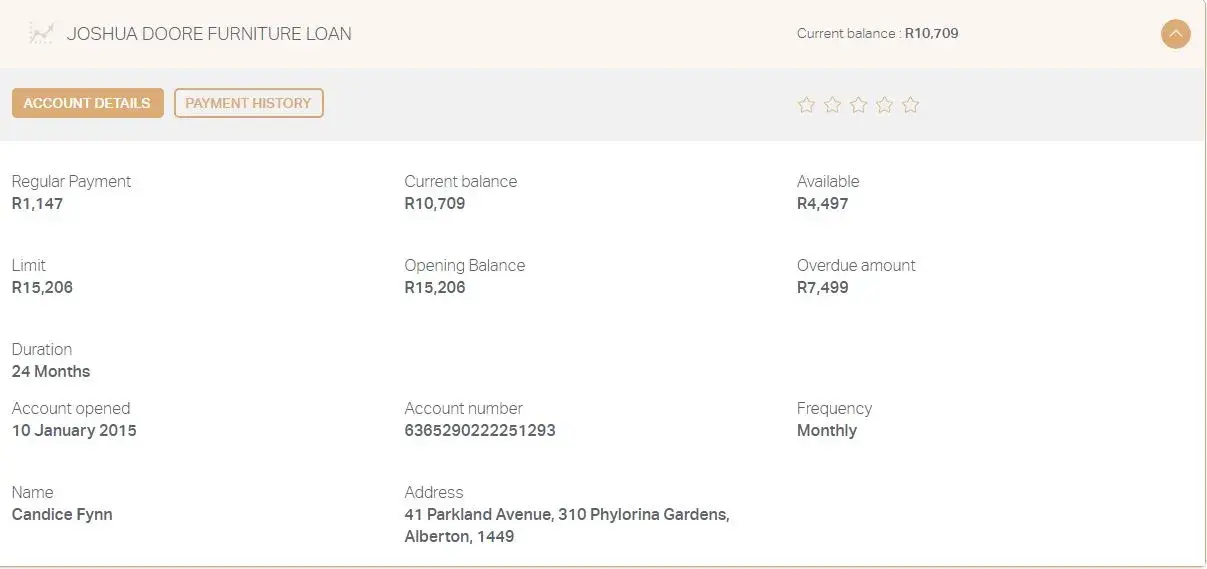Select the account number 6365290222251293

click(480, 431)
